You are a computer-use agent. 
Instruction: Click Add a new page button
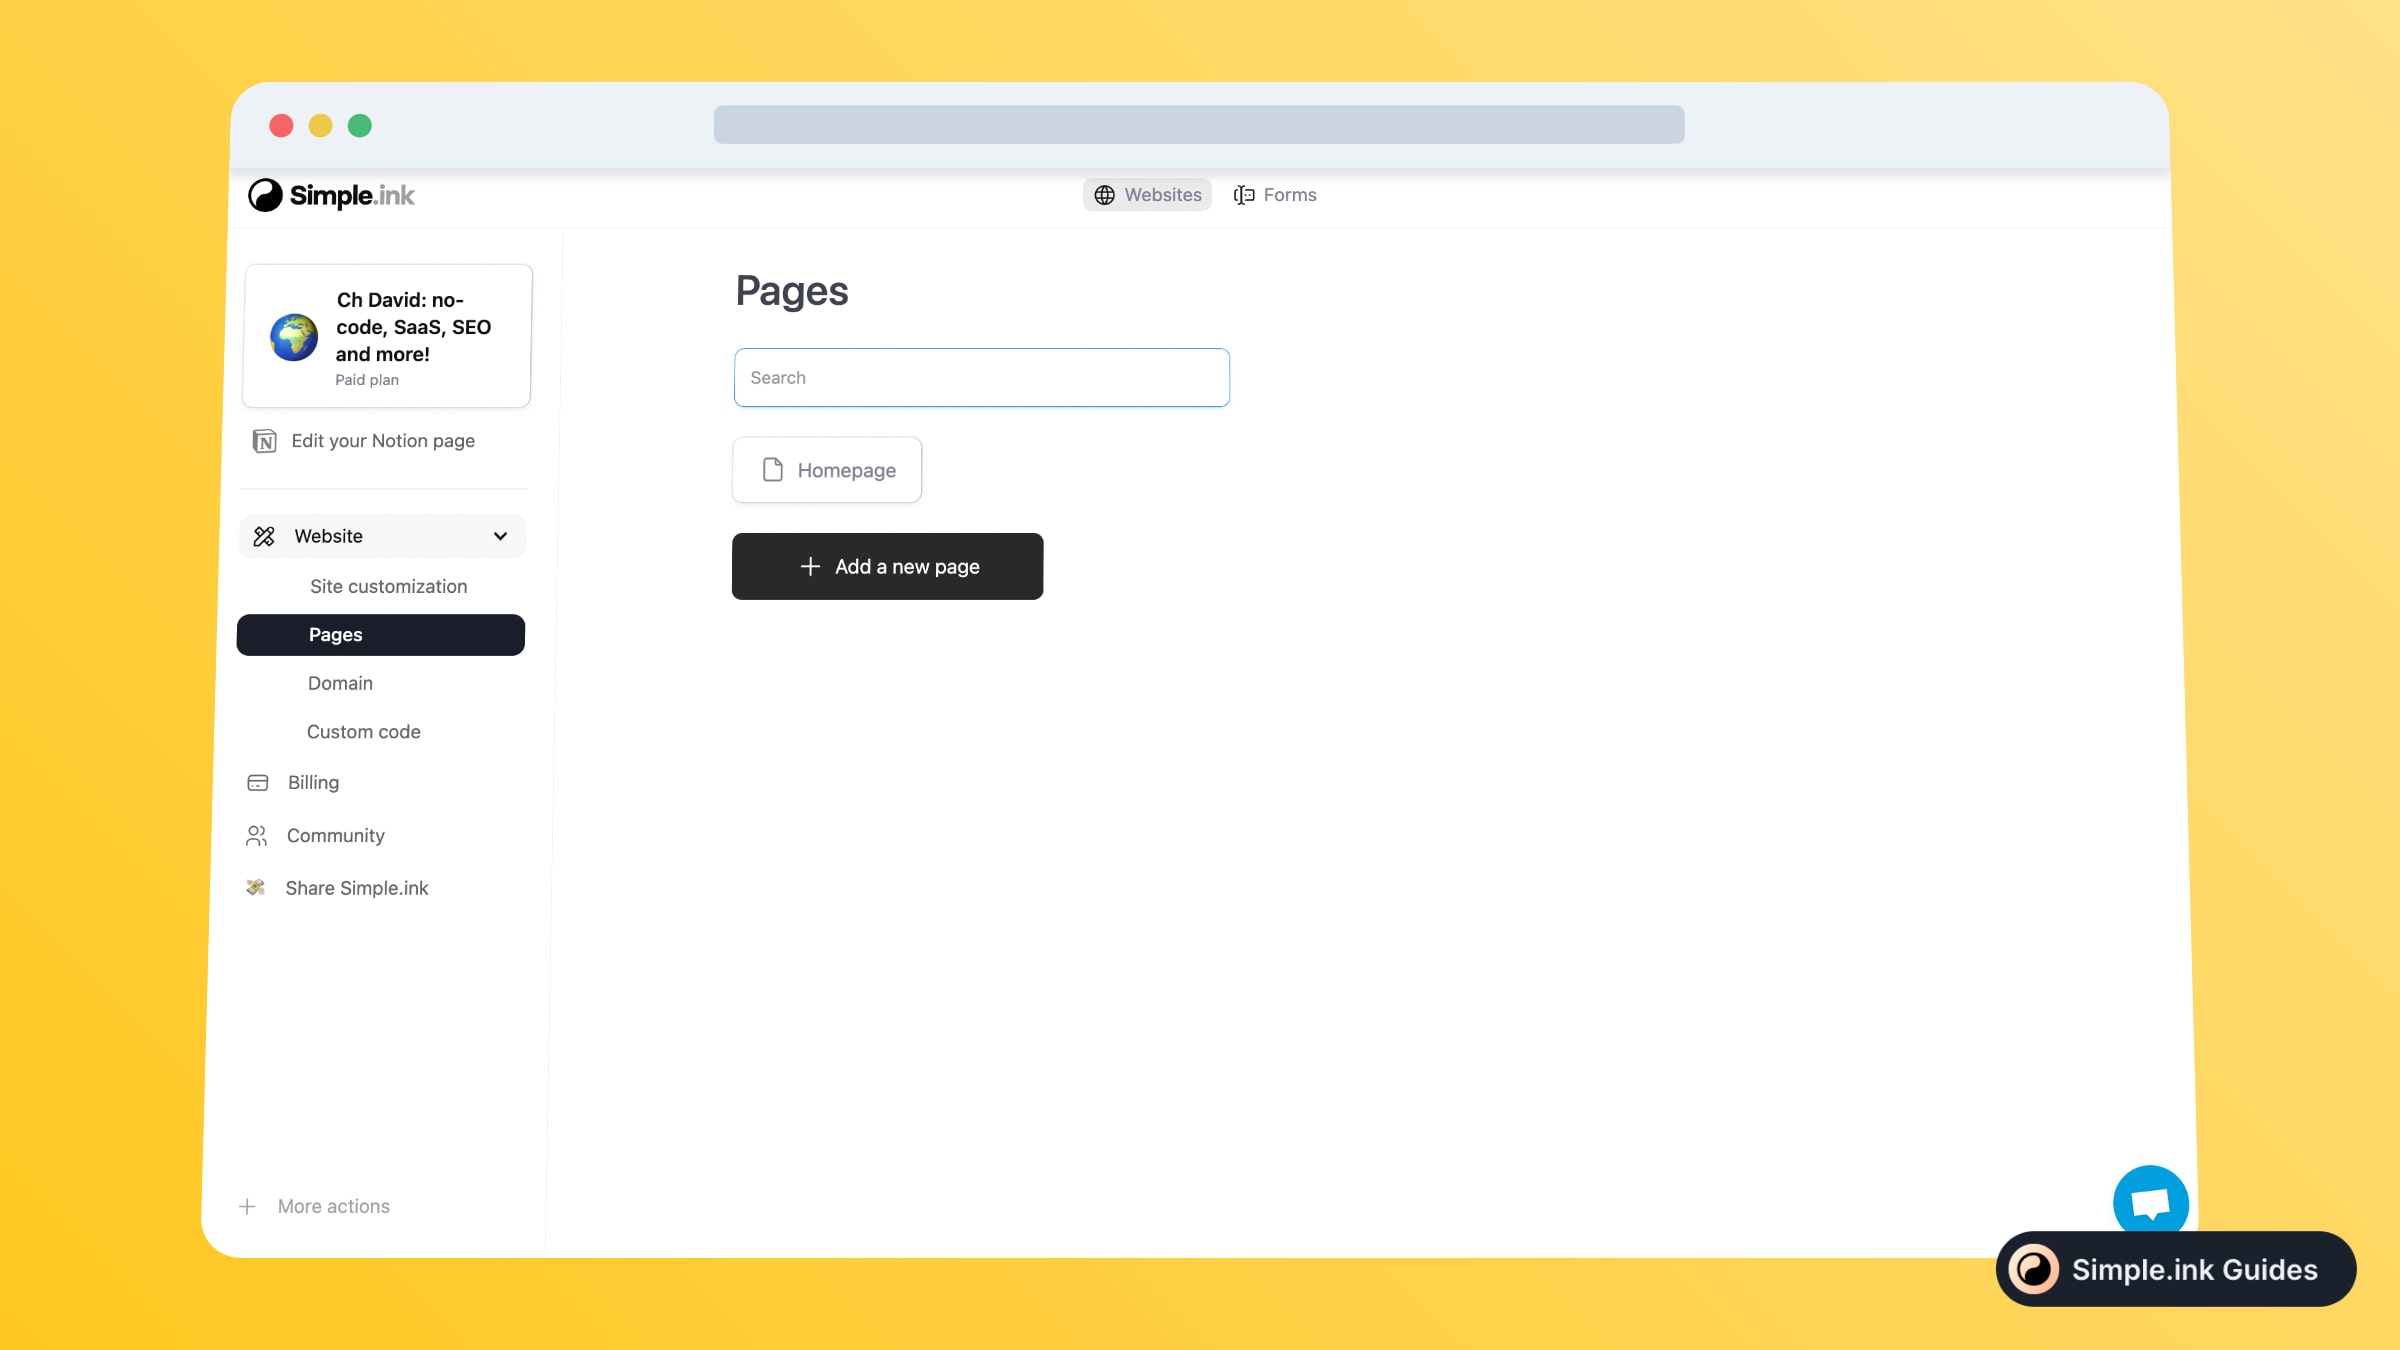(x=888, y=565)
